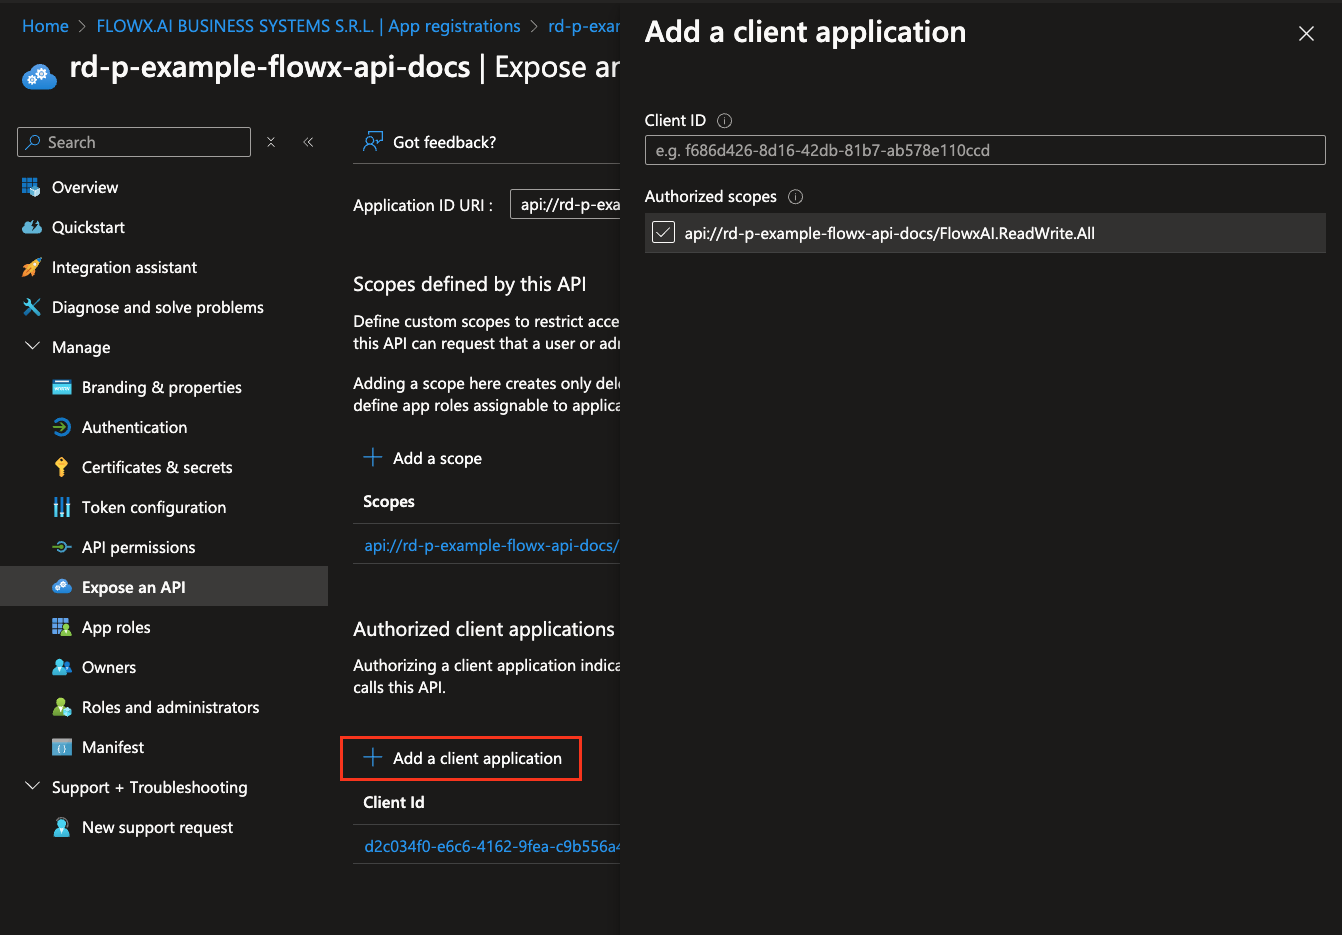Viewport: 1342px width, 935px height.
Task: Collapse the Manage section chevron
Action: click(x=32, y=346)
